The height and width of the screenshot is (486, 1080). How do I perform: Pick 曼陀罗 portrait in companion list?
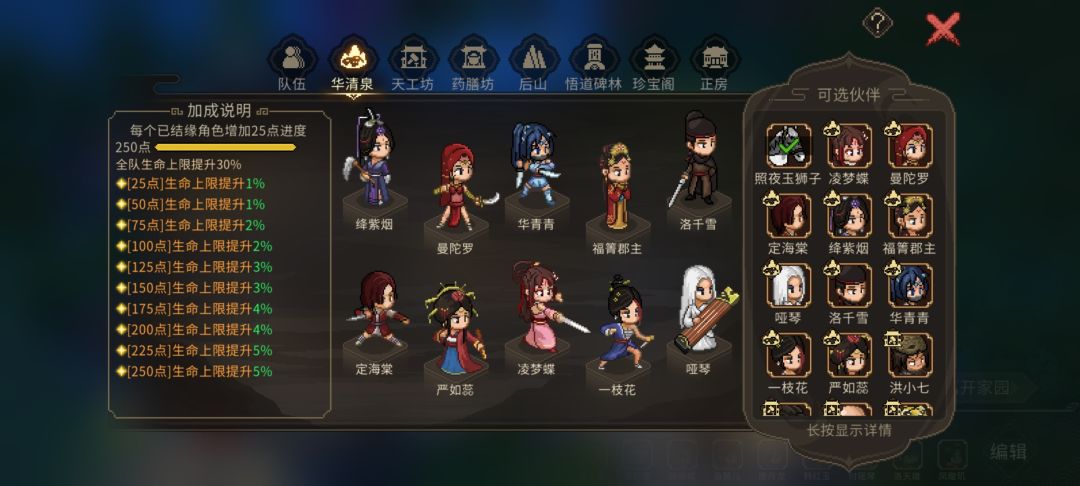(910, 145)
